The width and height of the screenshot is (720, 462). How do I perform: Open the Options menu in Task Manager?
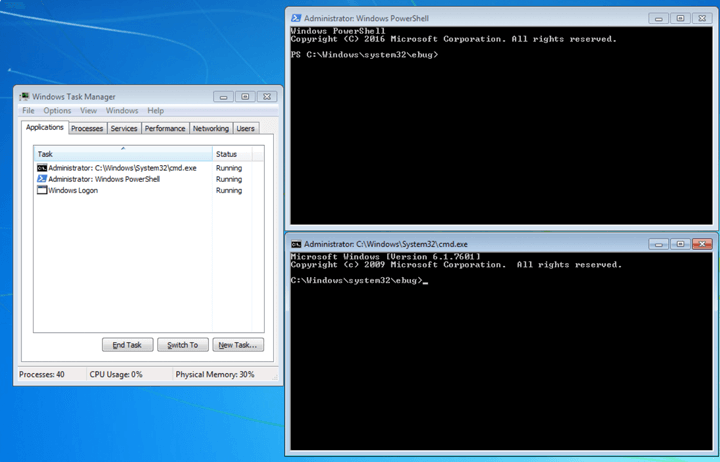57,111
